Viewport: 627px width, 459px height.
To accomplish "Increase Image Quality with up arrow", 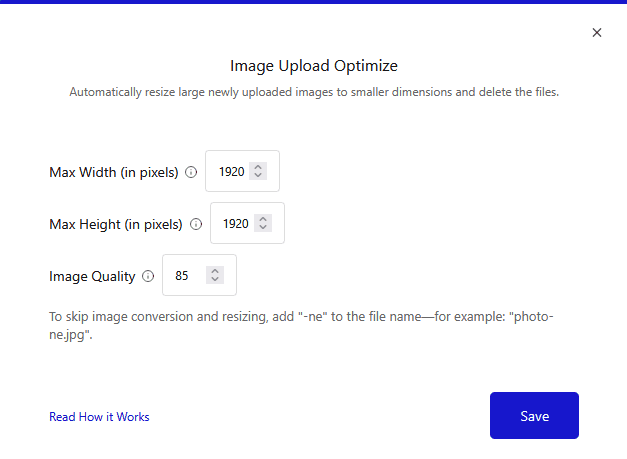I will pyautogui.click(x=215, y=271).
